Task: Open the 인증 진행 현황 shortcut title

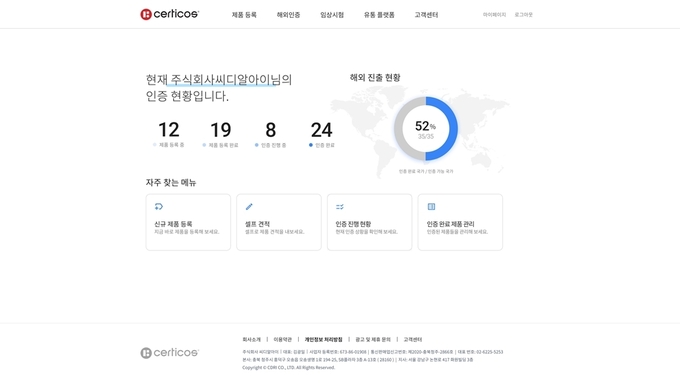Action: (x=353, y=224)
